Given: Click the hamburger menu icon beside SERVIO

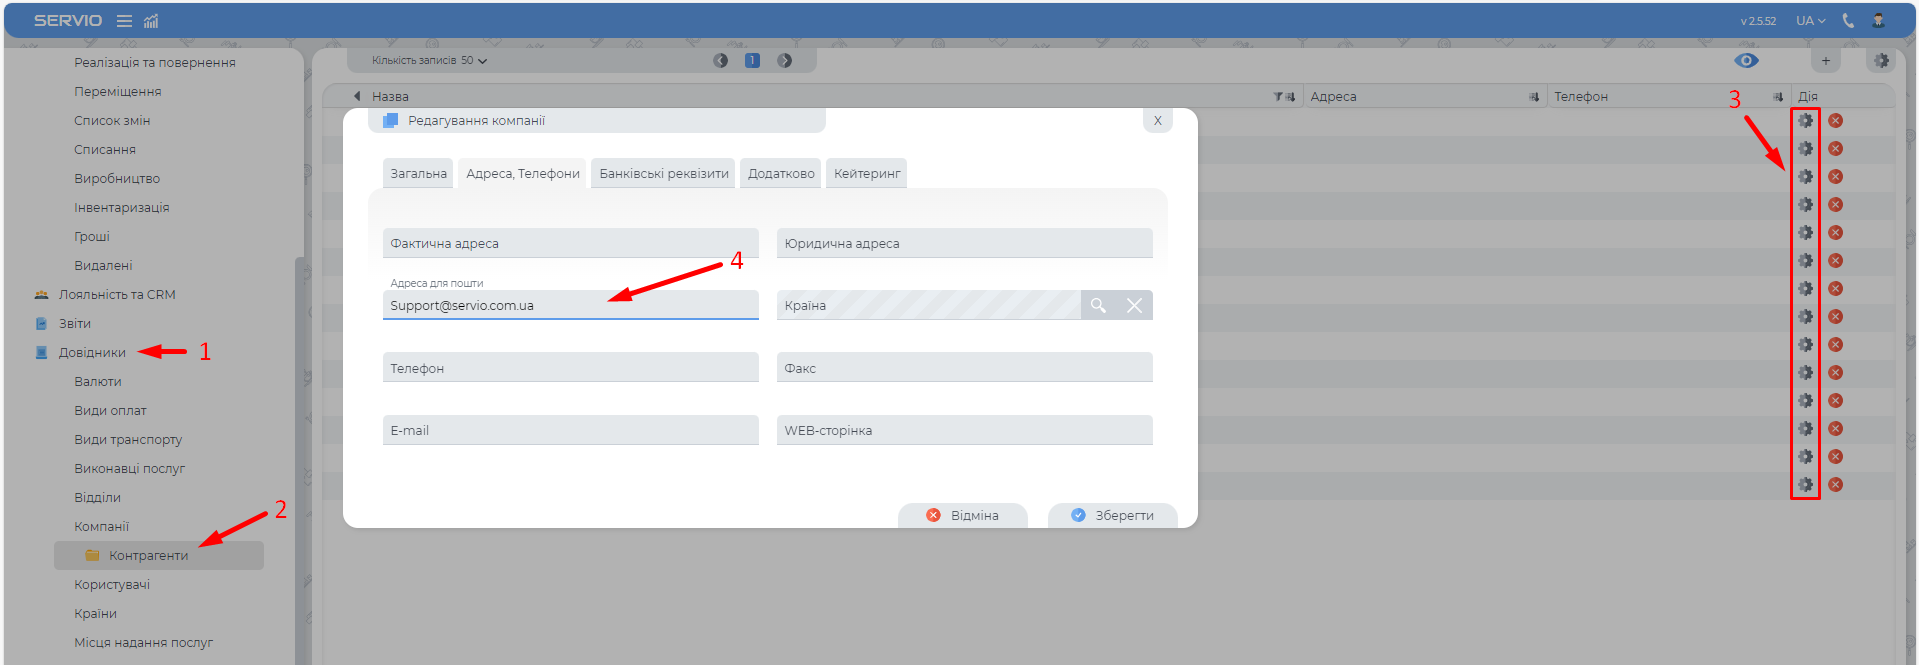Looking at the screenshot, I should pos(124,21).
